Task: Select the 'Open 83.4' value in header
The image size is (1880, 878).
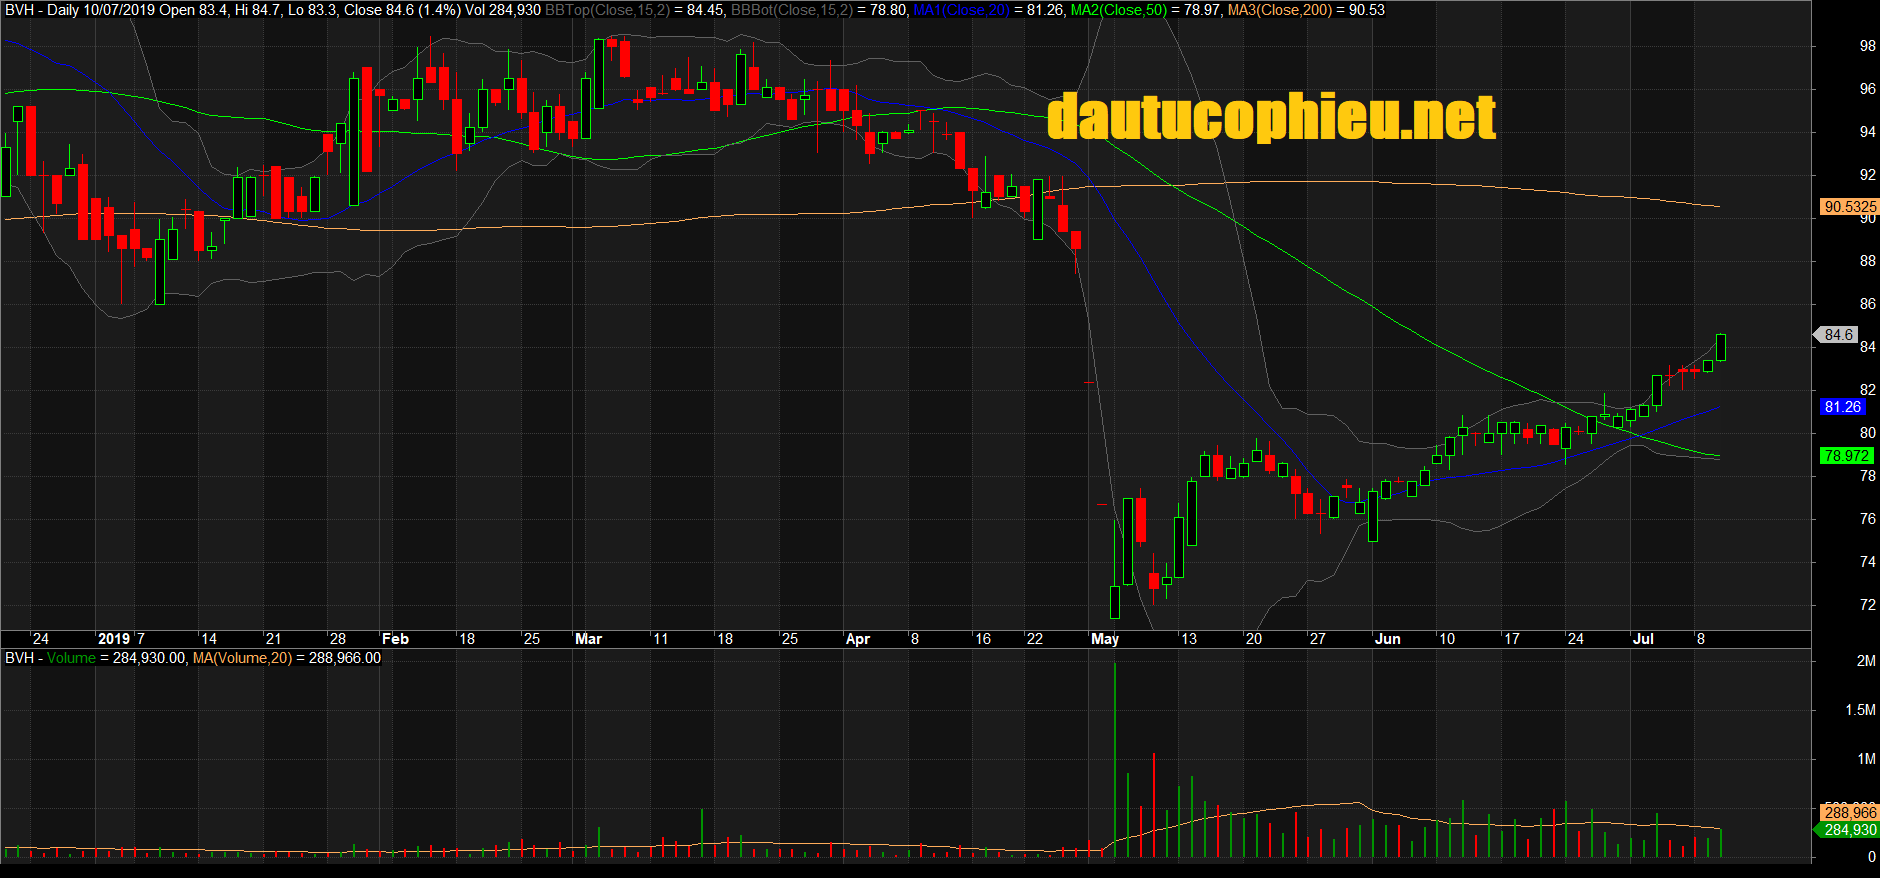Action: point(193,10)
